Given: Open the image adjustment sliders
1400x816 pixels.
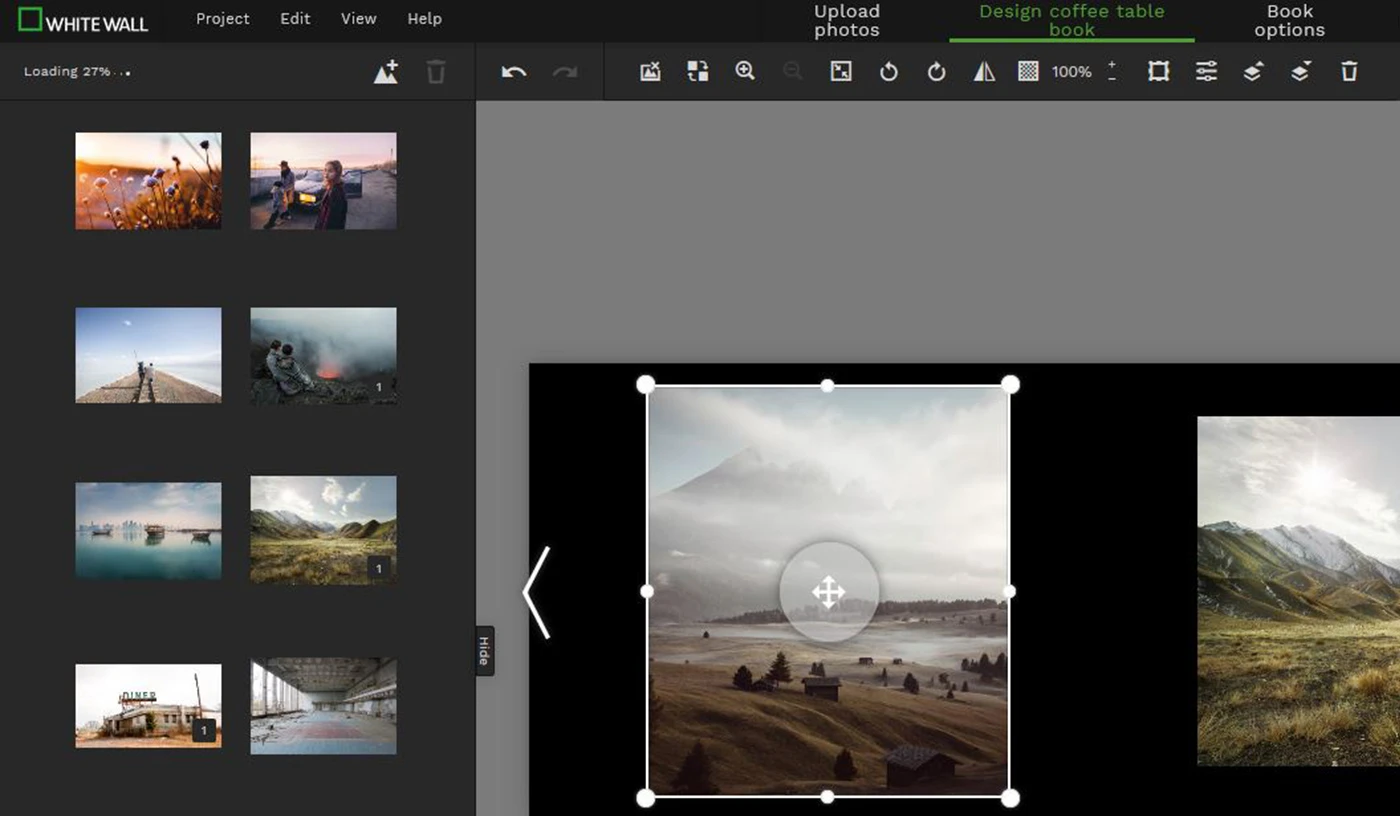Looking at the screenshot, I should (x=1206, y=71).
